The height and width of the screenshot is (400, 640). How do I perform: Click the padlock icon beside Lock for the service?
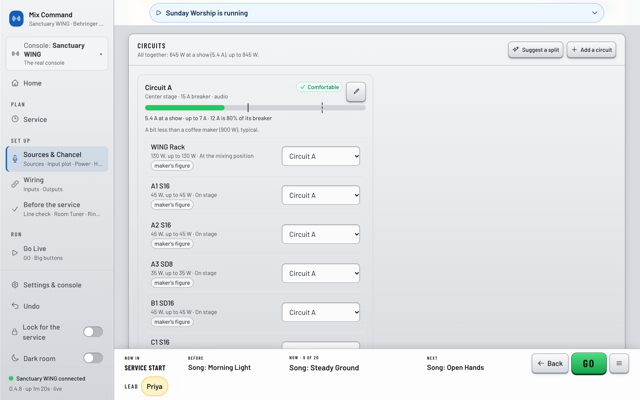tap(14, 332)
